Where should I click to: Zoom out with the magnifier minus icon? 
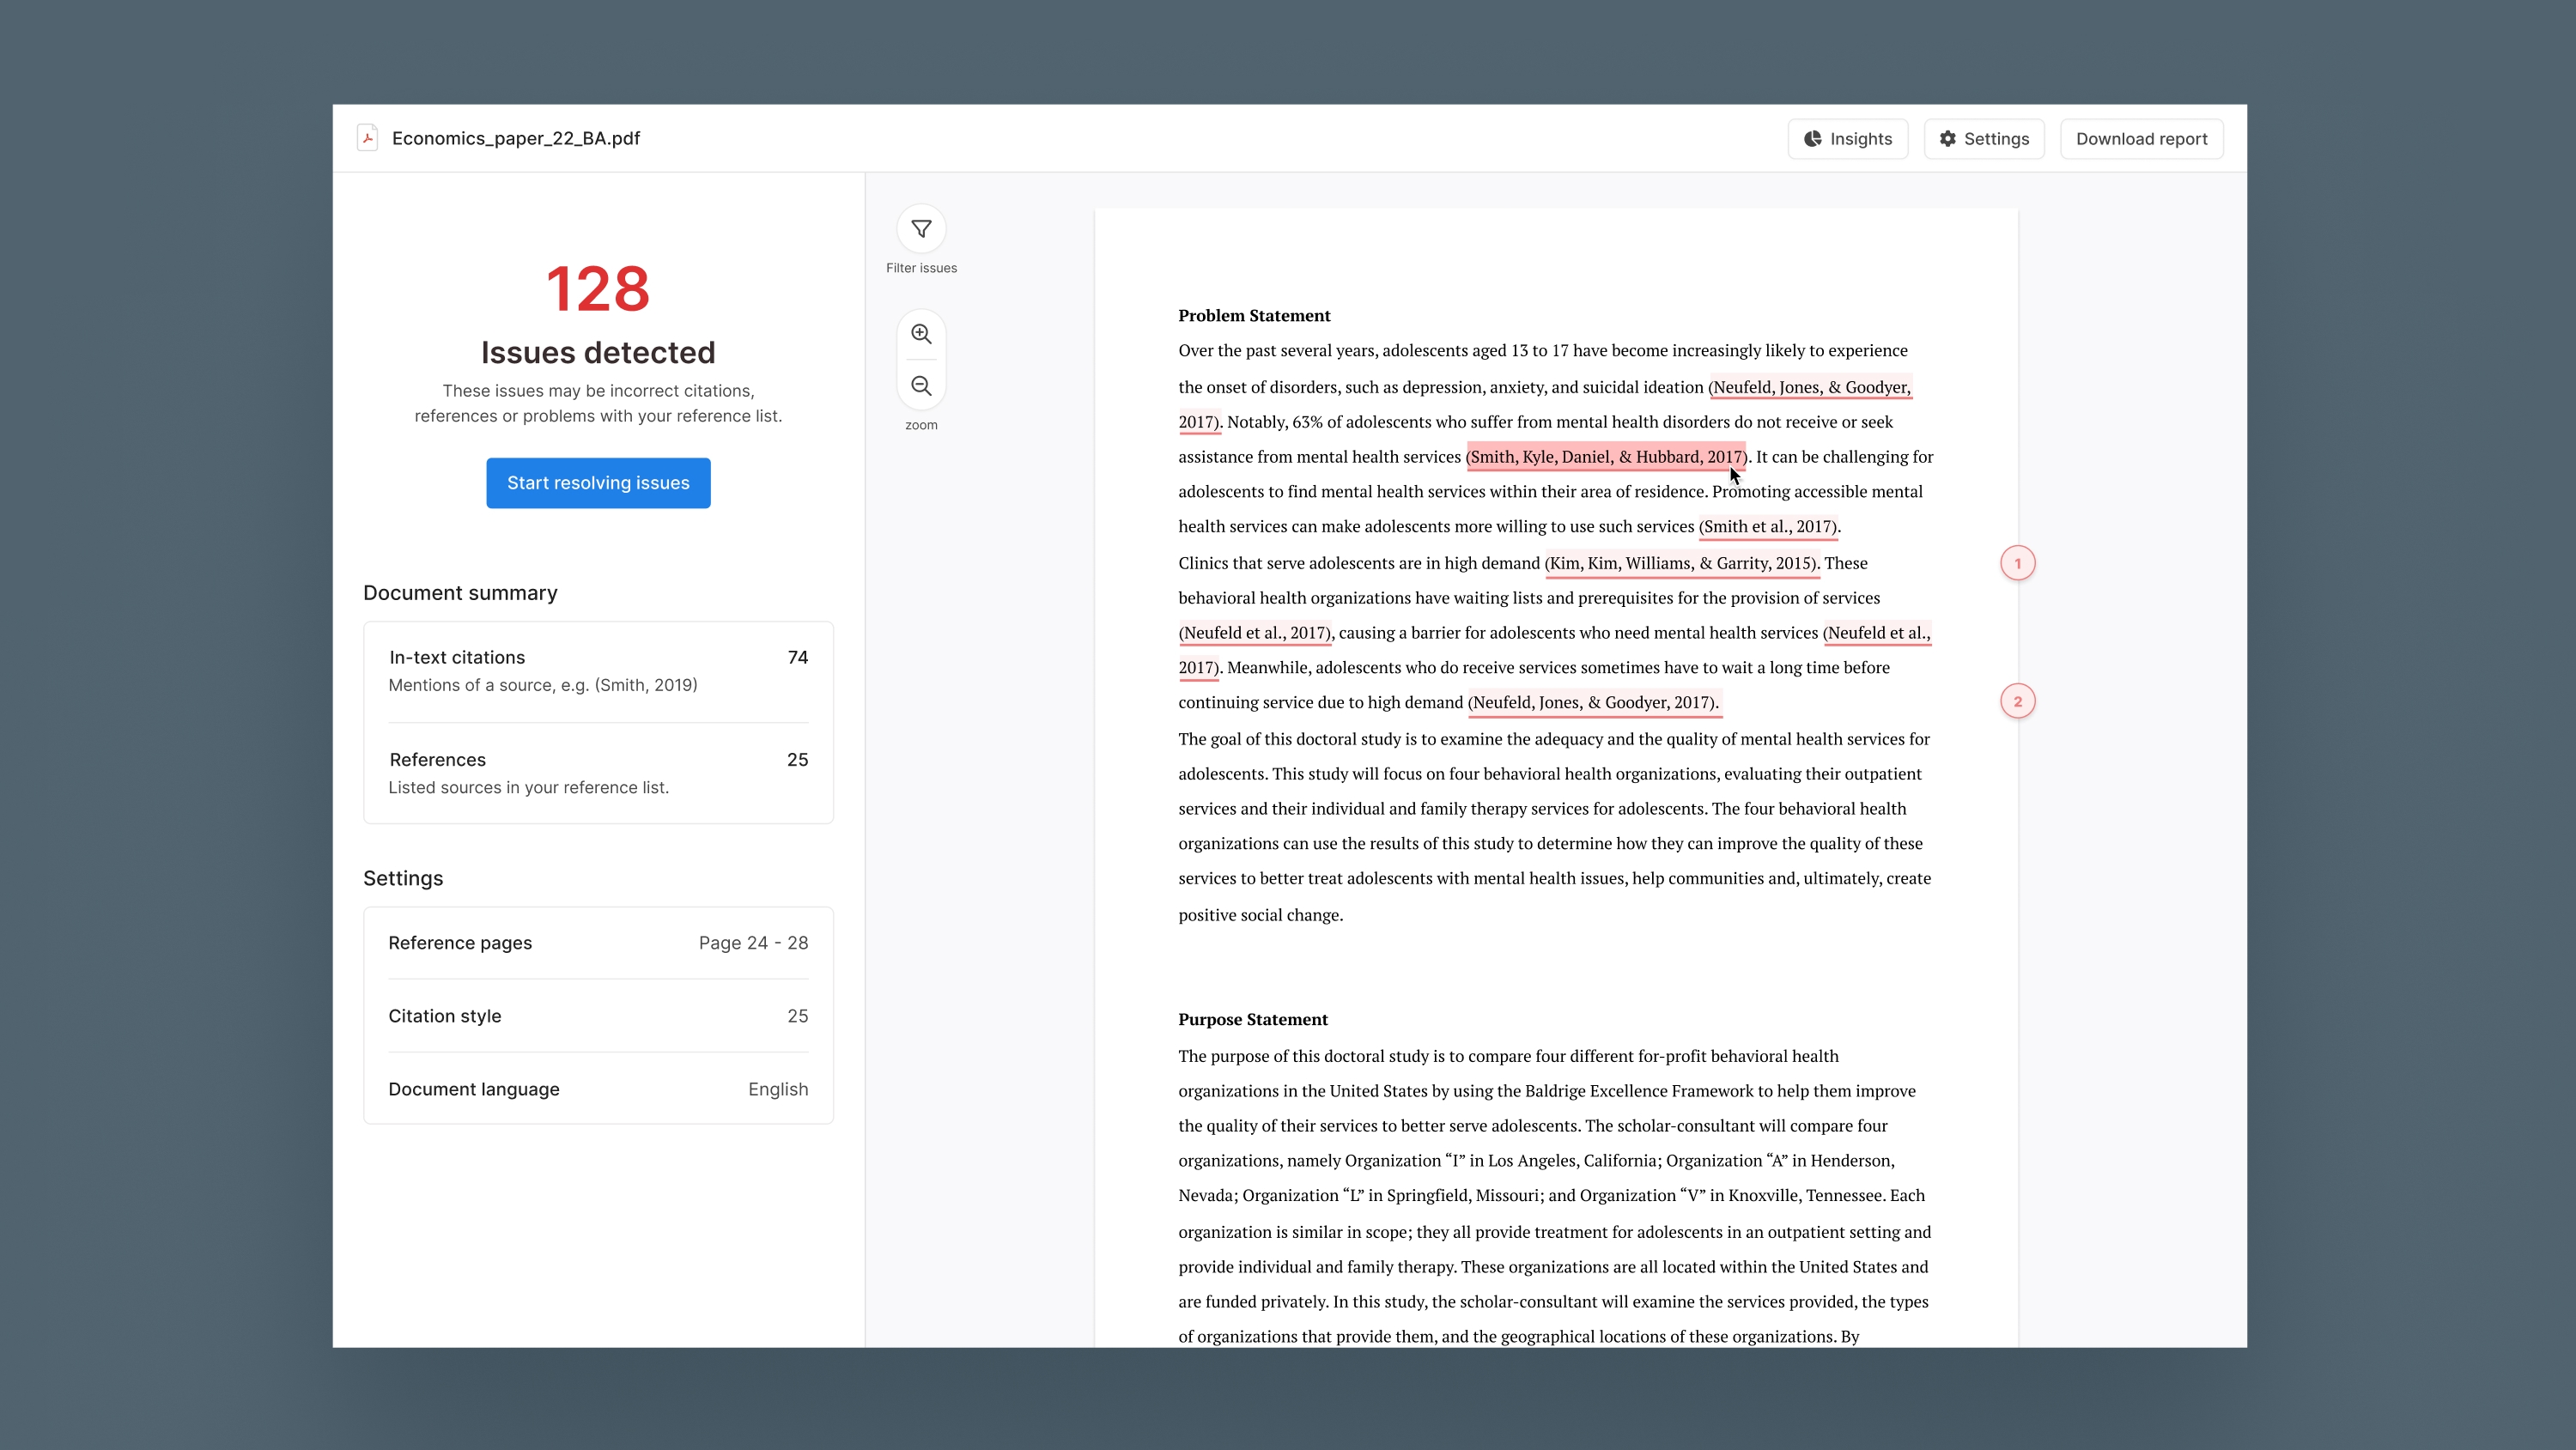(x=921, y=386)
